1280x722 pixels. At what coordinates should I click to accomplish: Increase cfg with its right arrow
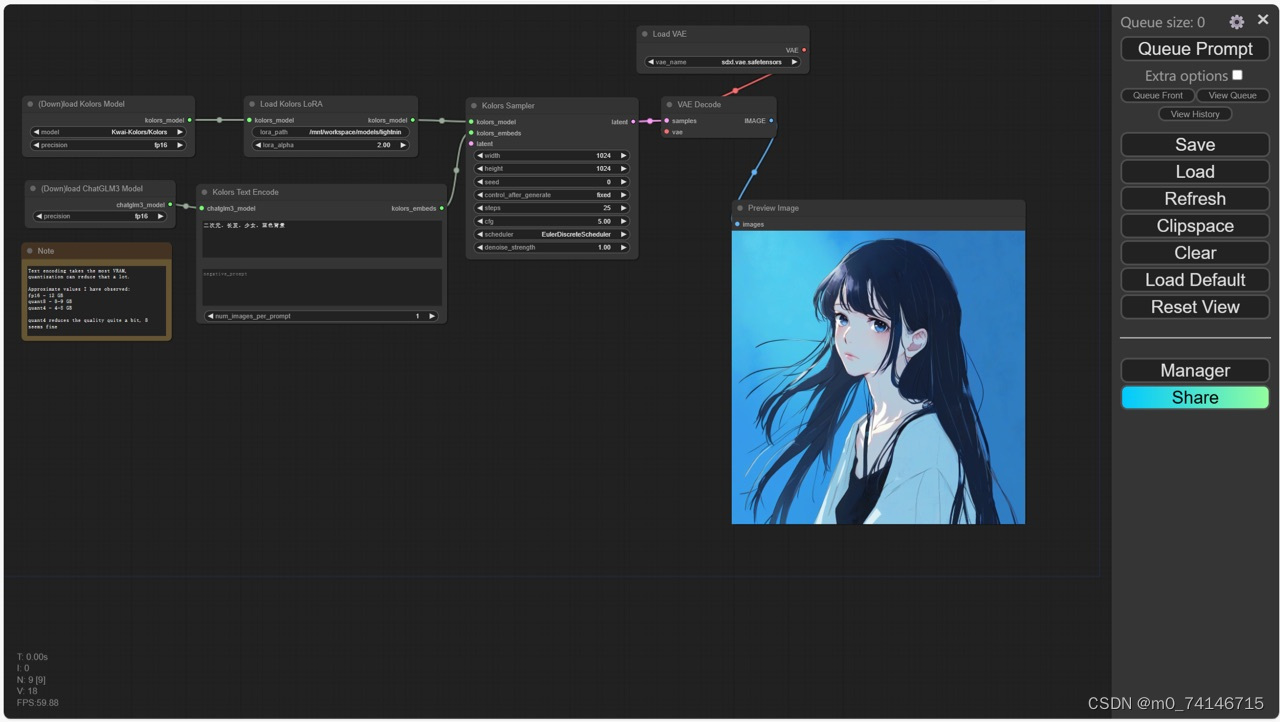pos(624,221)
